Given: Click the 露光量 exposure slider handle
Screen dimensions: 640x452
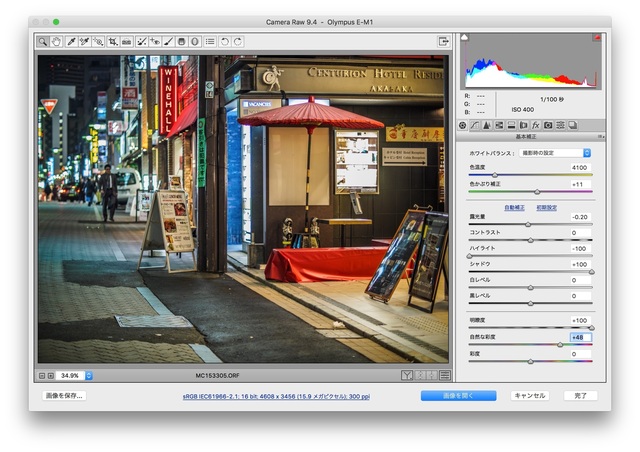Looking at the screenshot, I should (x=528, y=224).
